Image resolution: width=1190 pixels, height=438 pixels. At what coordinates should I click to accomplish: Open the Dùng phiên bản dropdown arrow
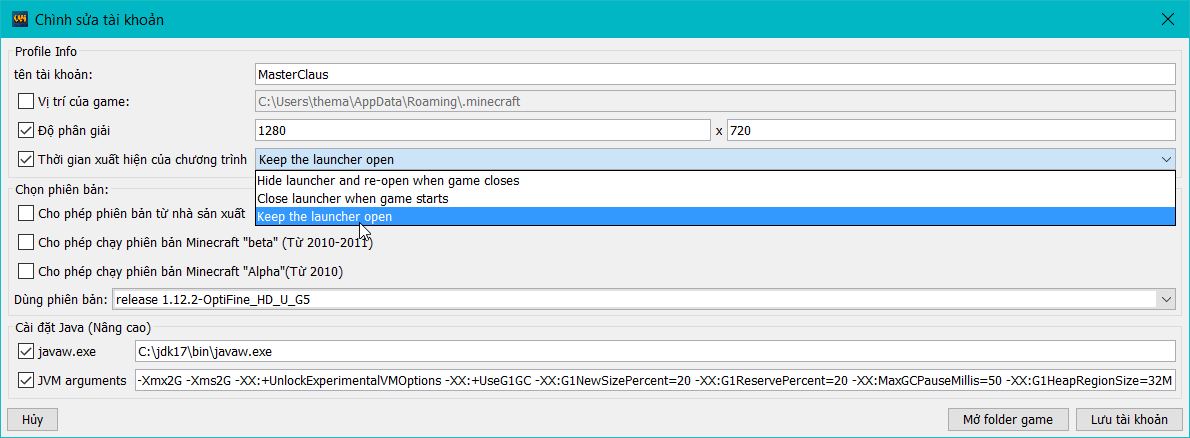[x=1166, y=300]
